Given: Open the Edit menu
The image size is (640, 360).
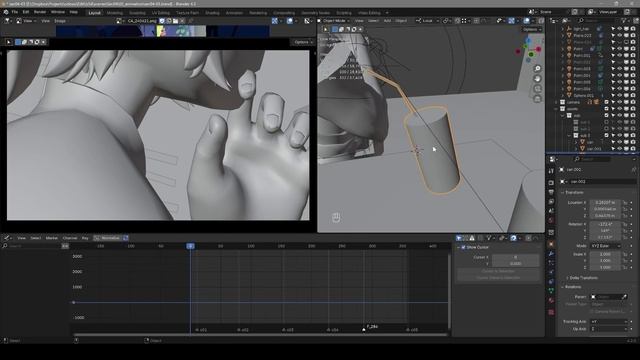Looking at the screenshot, I should tap(26, 12).
